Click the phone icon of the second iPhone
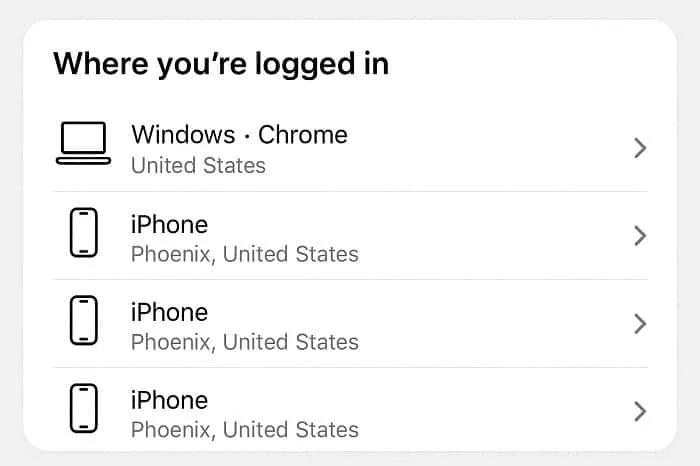The height and width of the screenshot is (466, 700). [x=83, y=320]
